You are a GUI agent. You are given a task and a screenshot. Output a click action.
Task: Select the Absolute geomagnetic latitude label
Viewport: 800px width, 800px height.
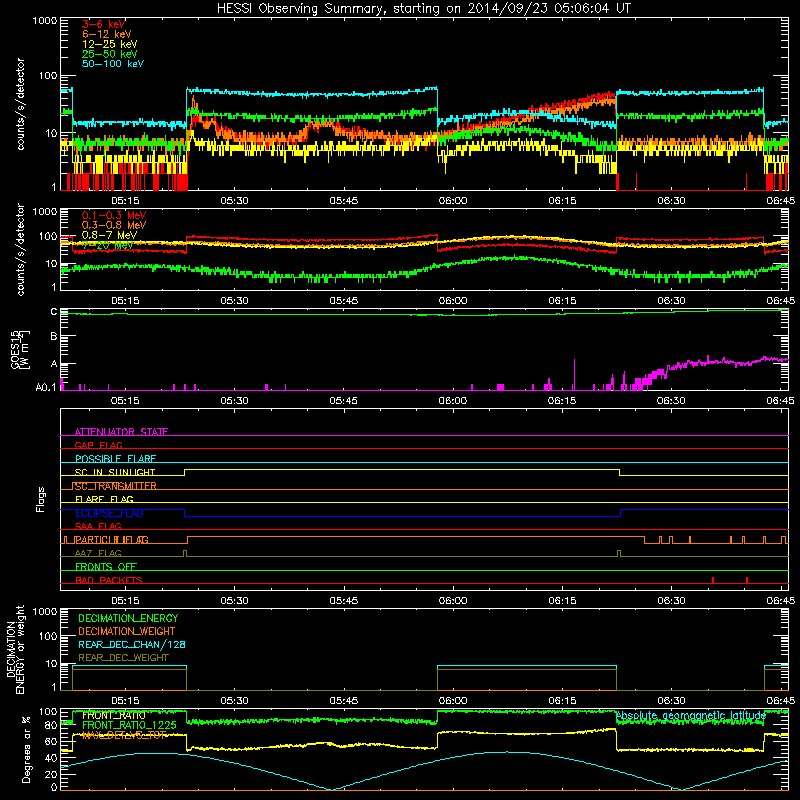691,716
